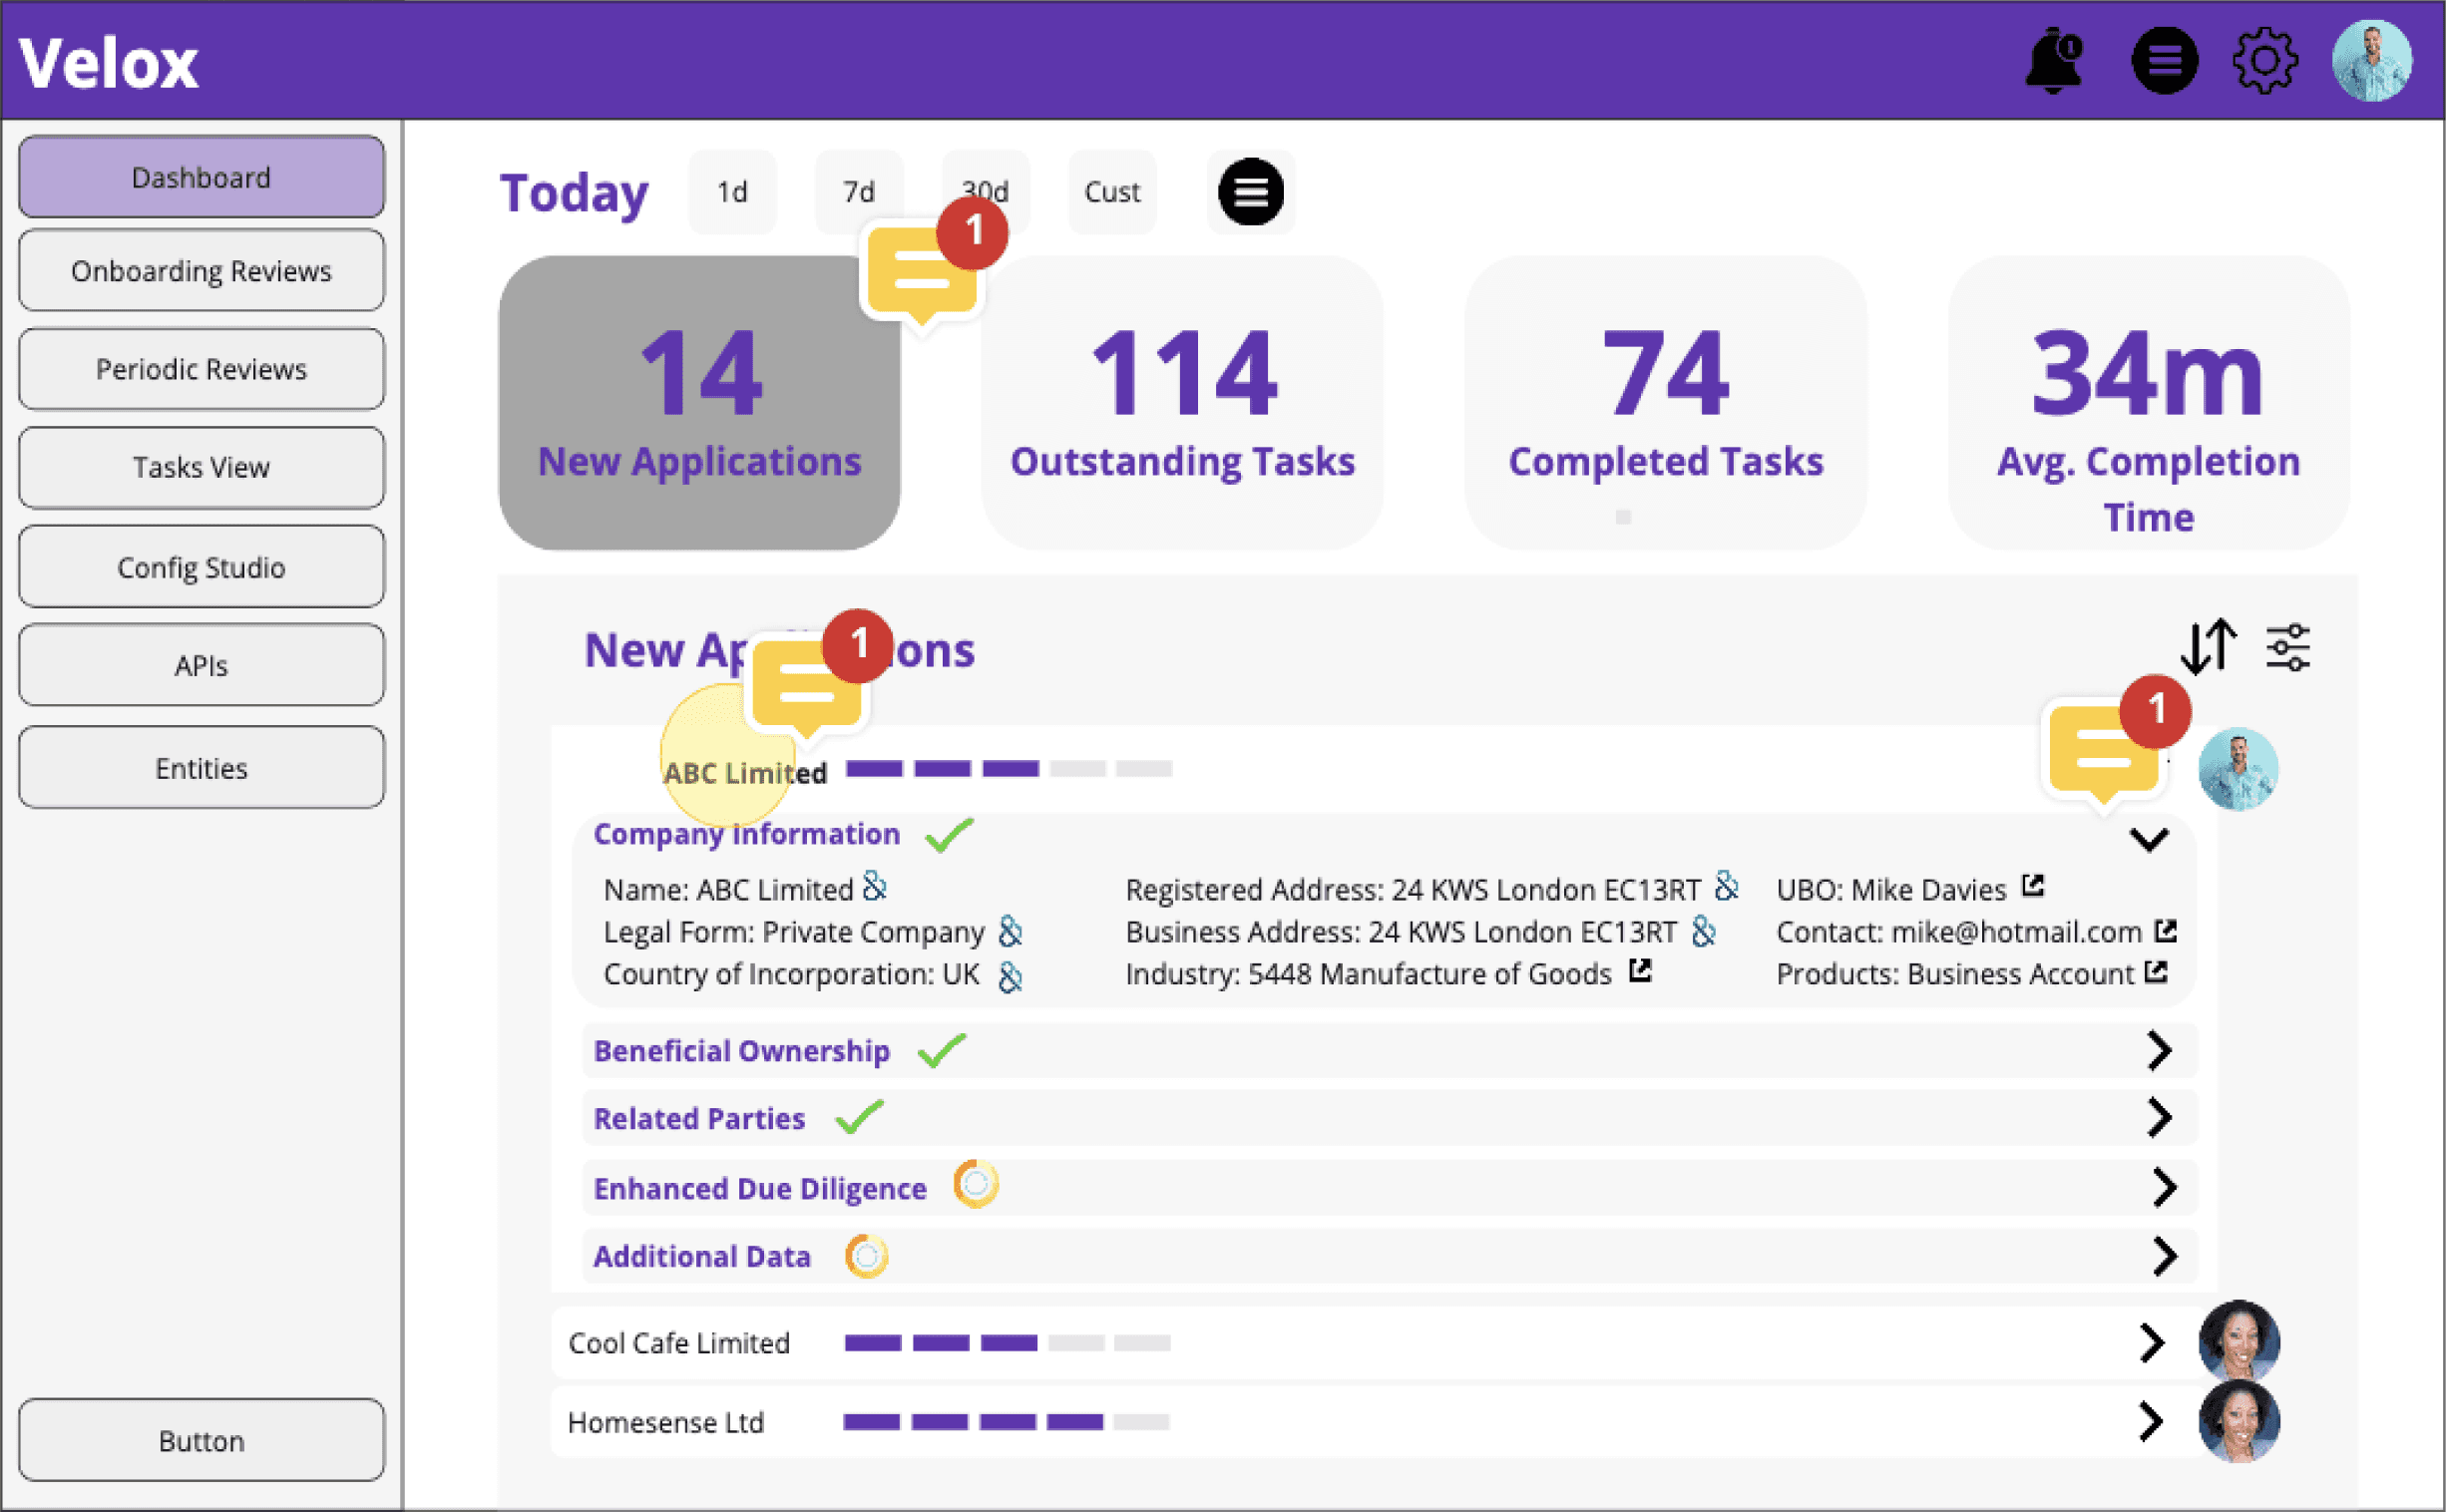Select the 1d time range

732,192
